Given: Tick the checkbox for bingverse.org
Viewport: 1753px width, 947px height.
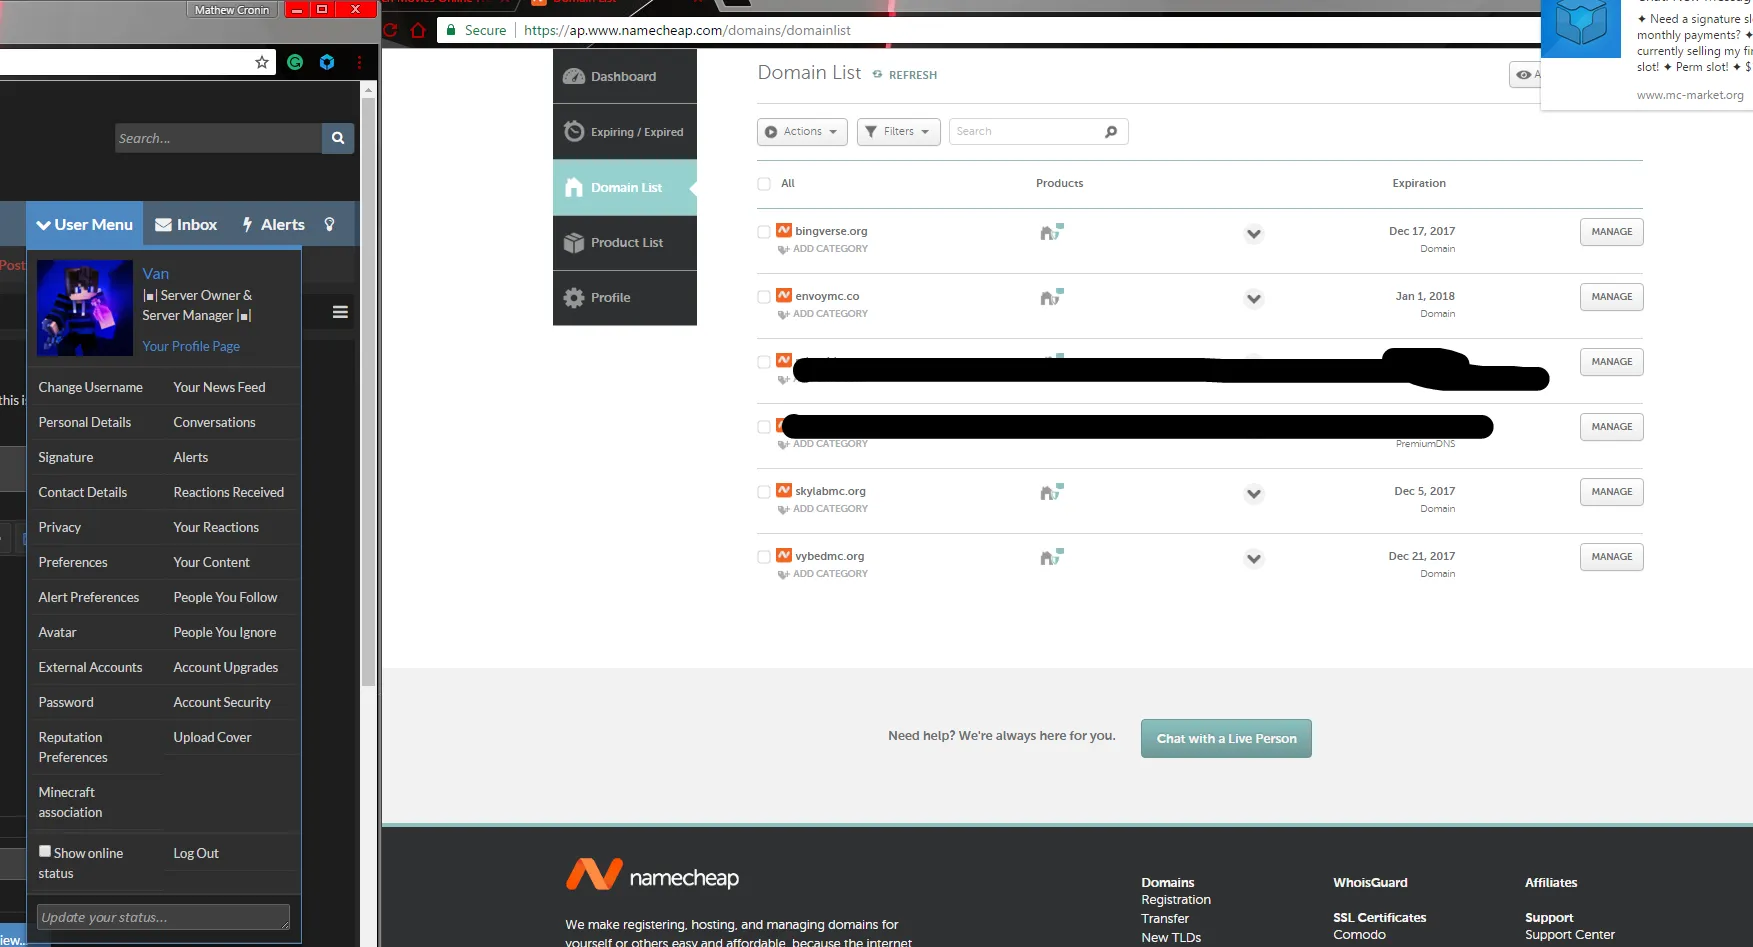Looking at the screenshot, I should pos(764,232).
